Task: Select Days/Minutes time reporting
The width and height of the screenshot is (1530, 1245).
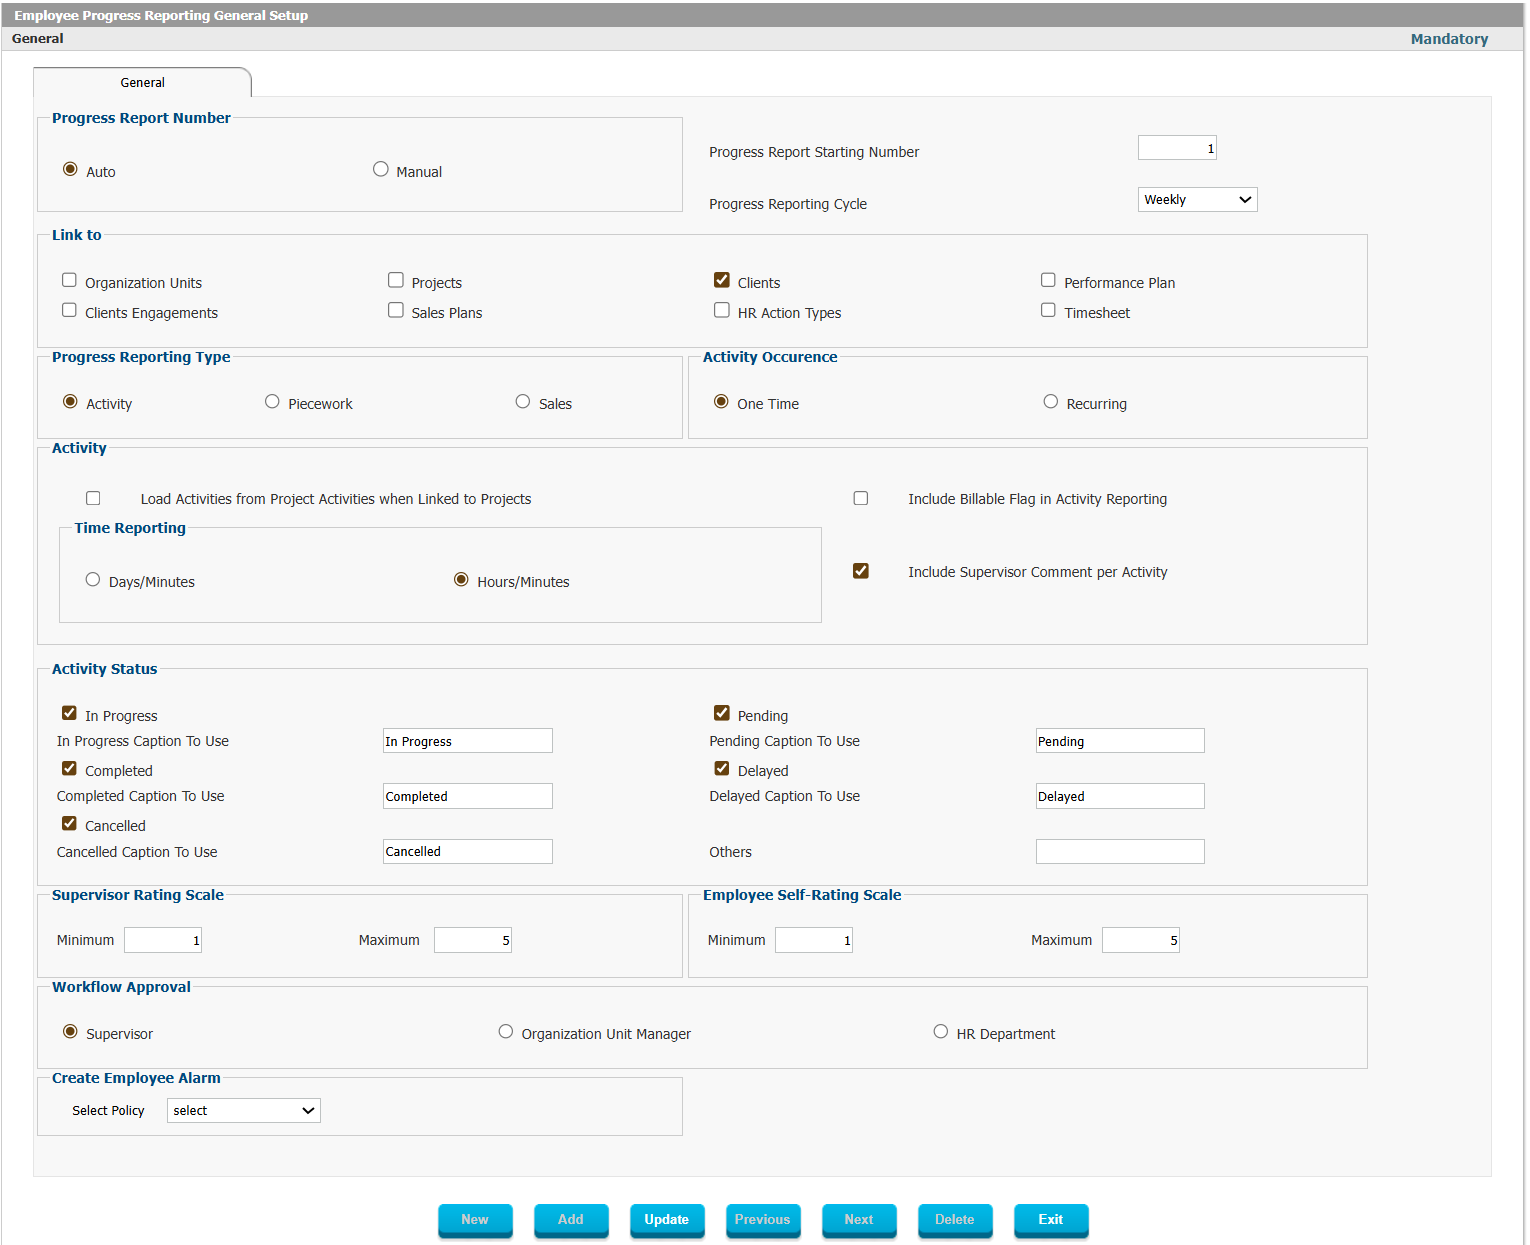Action: pyautogui.click(x=93, y=579)
